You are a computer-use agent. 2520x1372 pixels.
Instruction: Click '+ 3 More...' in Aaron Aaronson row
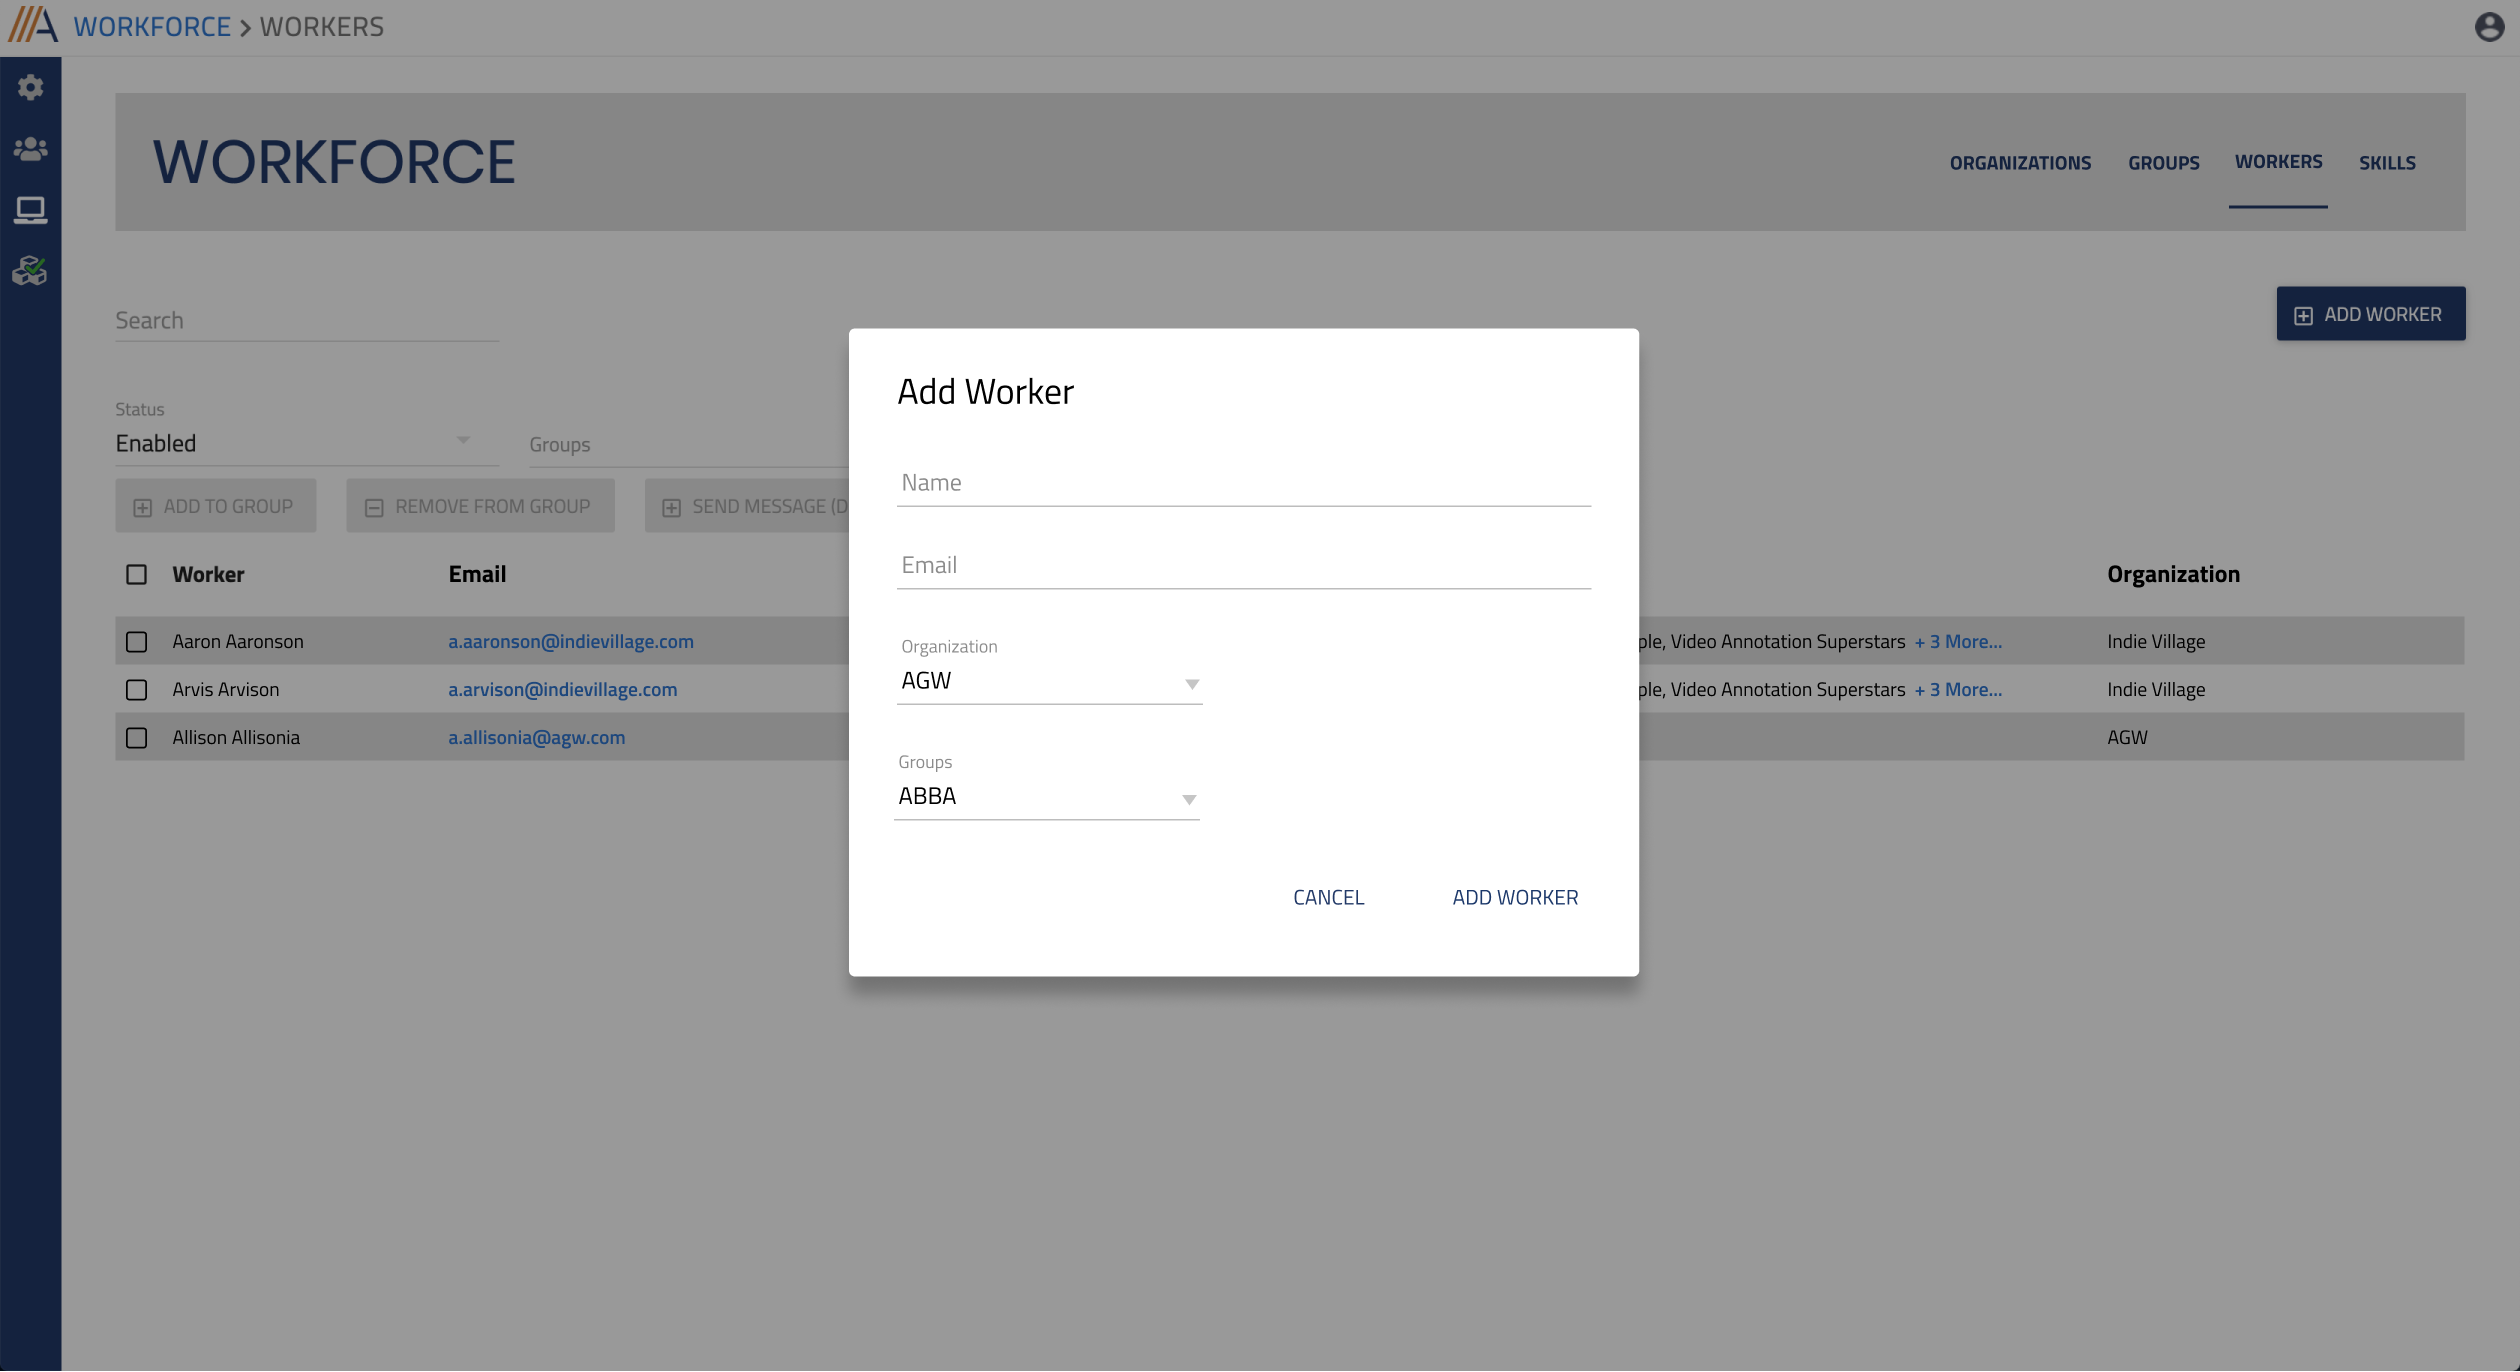click(x=1958, y=641)
